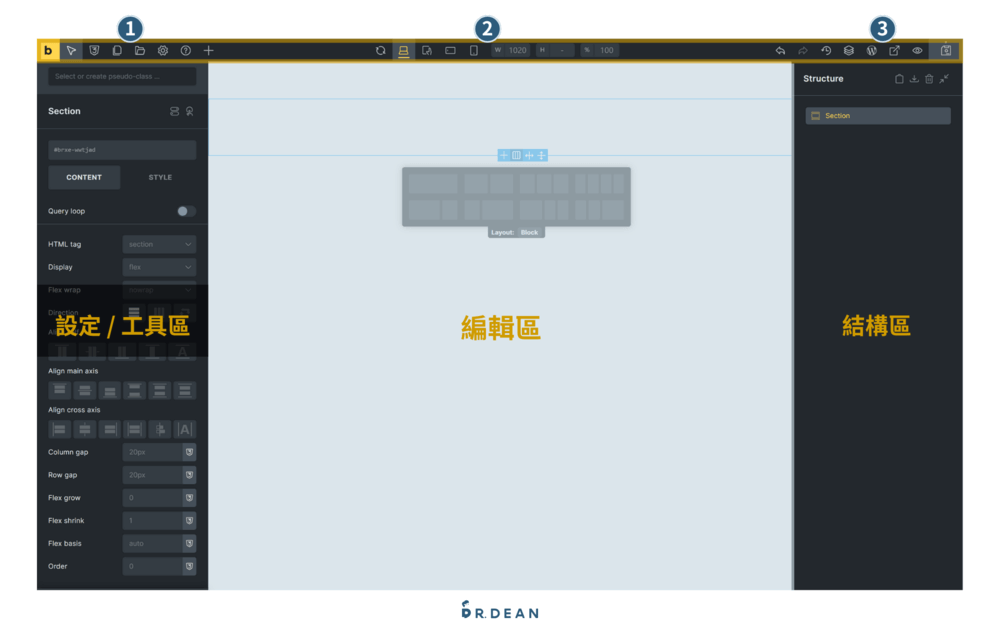Click the pseudo-class input field
Image resolution: width=1000 pixels, height=629 pixels.
121,77
